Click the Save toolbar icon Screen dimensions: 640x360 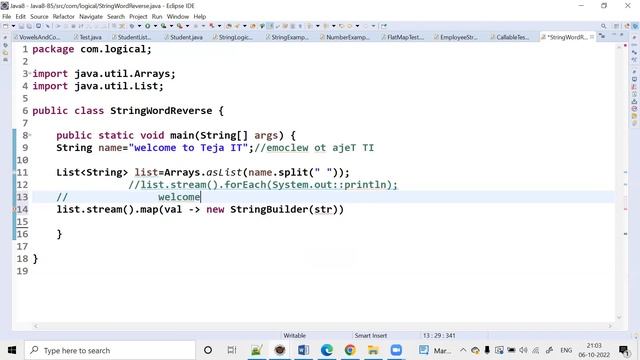[21, 26]
